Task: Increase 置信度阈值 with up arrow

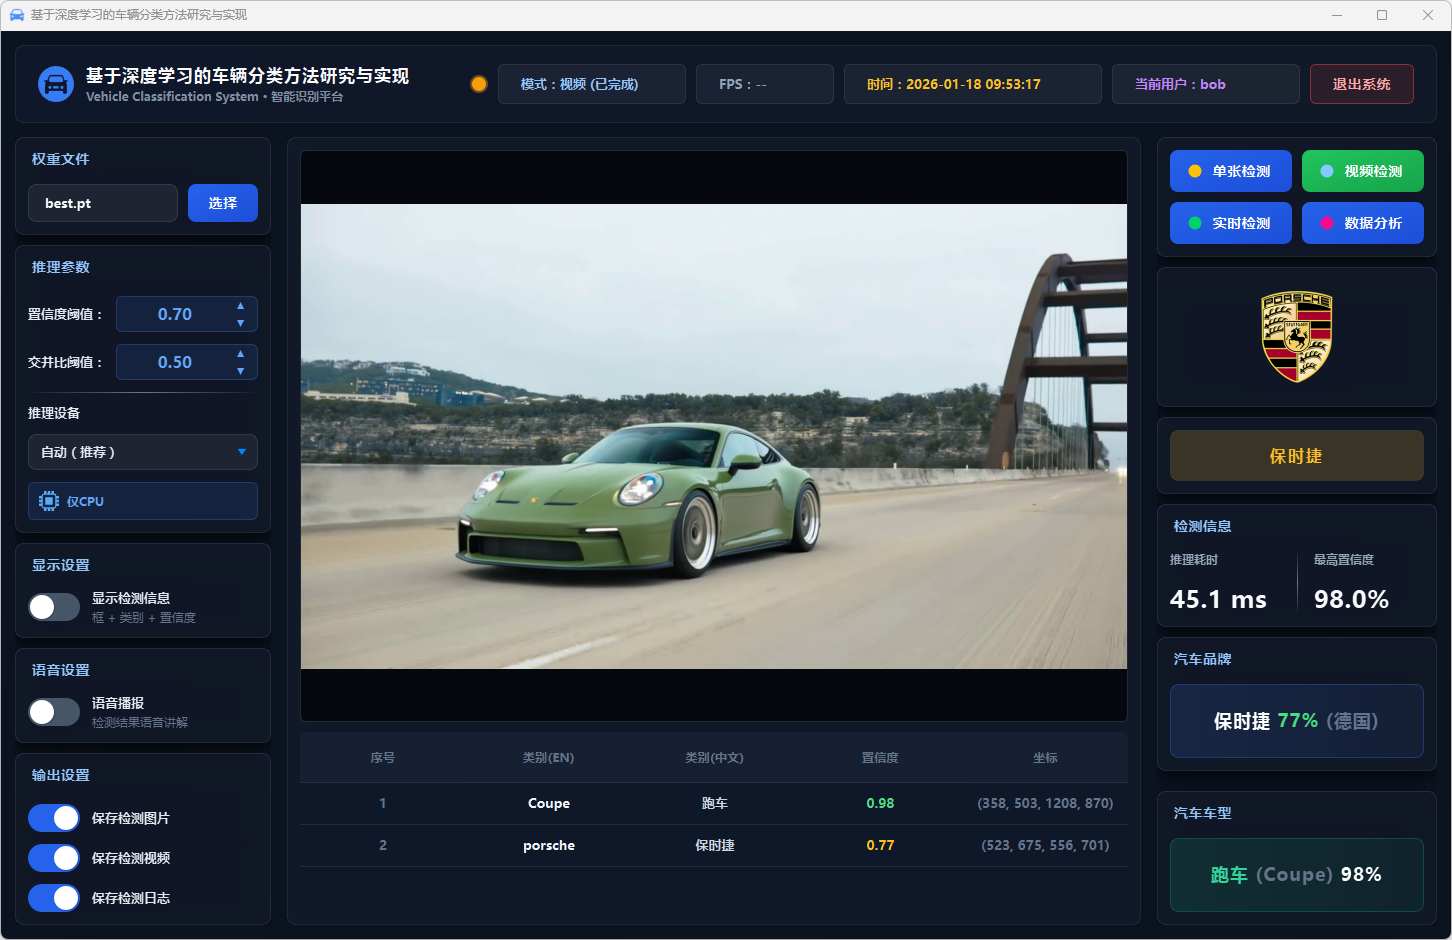Action: tap(240, 306)
